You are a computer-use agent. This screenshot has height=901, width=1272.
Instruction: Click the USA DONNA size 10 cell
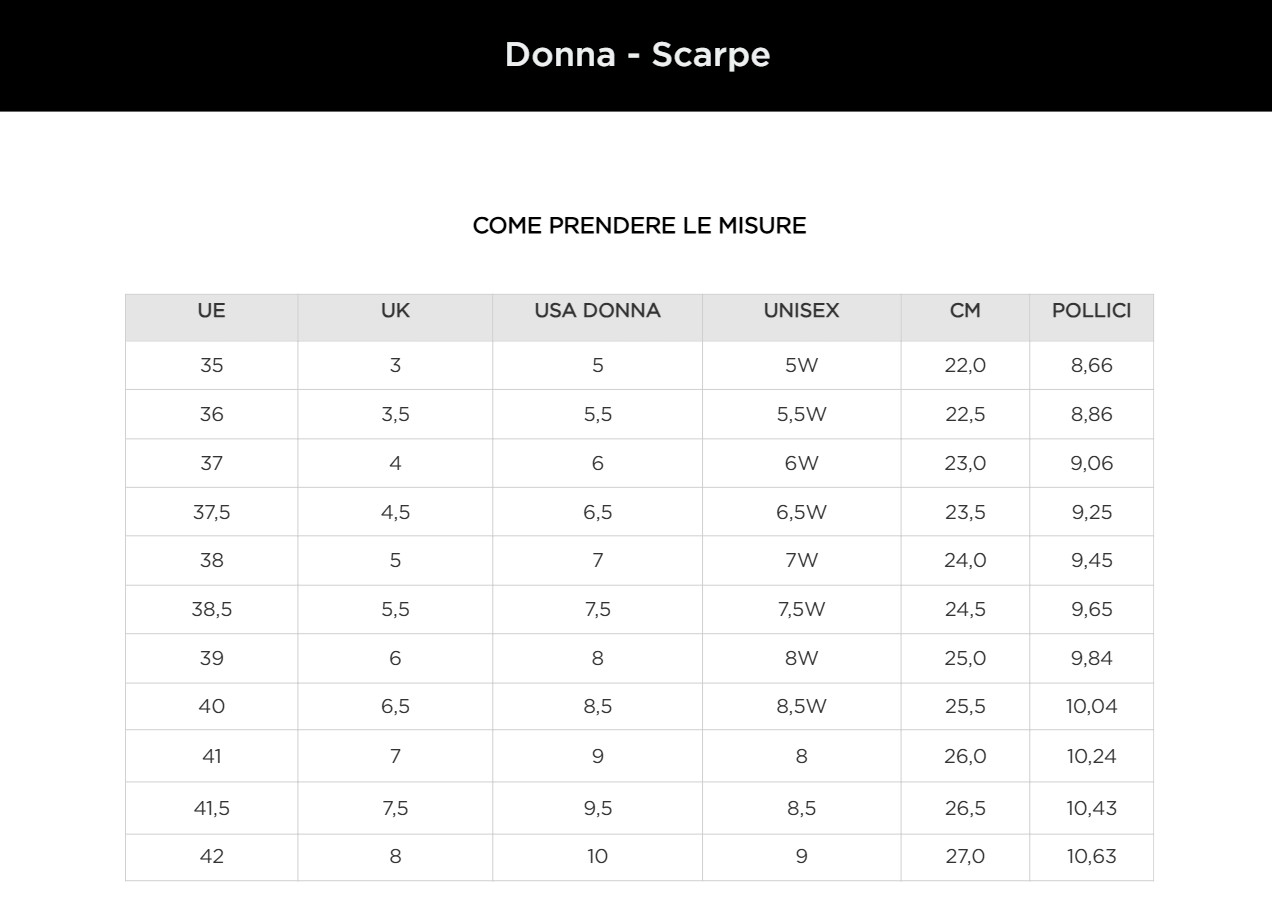click(x=597, y=856)
